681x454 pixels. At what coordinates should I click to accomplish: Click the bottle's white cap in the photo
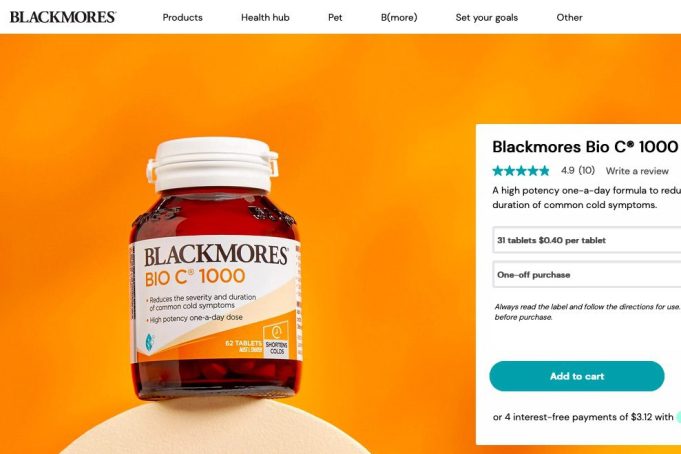click(x=213, y=164)
